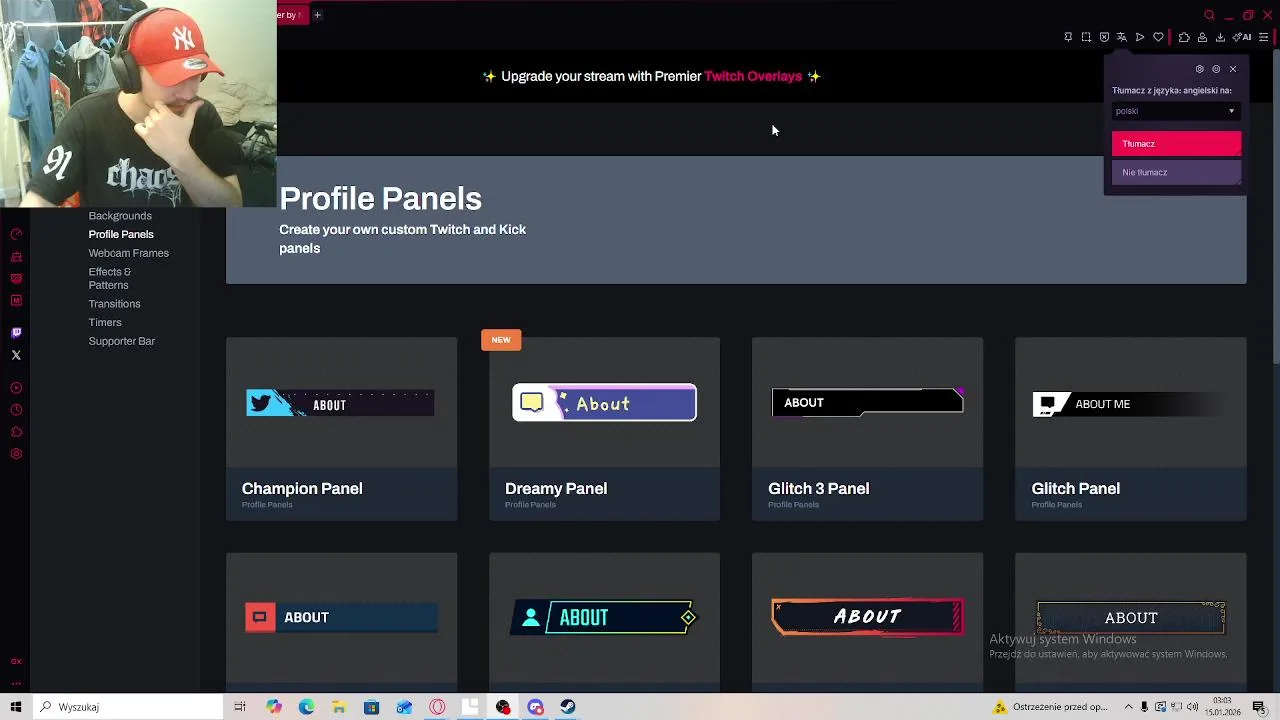This screenshot has height=720, width=1280.
Task: Open Extensions cube icon in sidebar
Action: (x=16, y=432)
